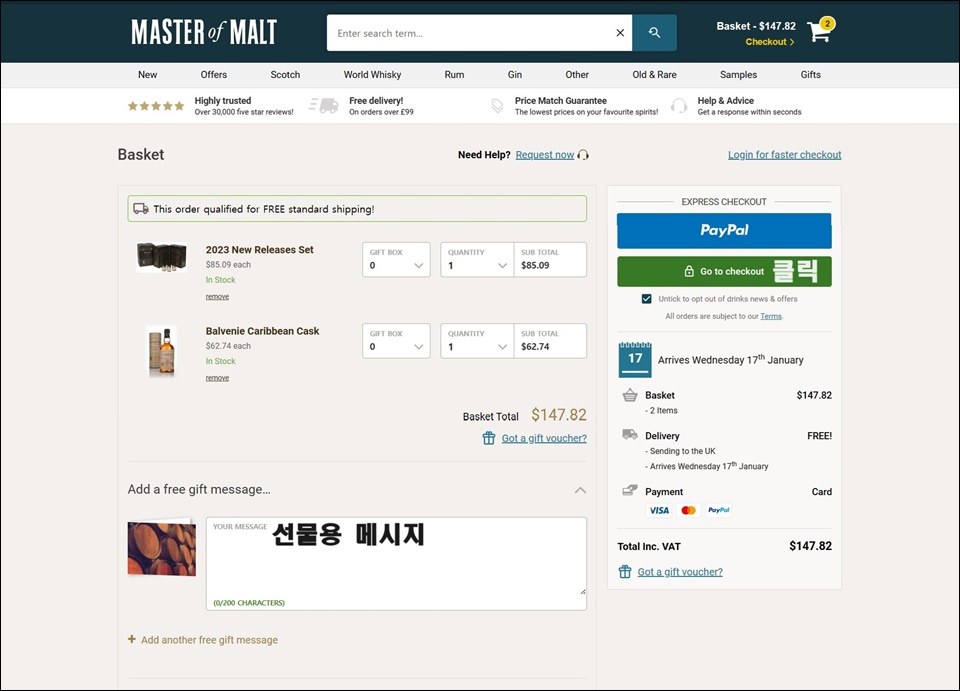Click plus icon to add another message
Image resolution: width=960 pixels, height=691 pixels.
pos(132,639)
